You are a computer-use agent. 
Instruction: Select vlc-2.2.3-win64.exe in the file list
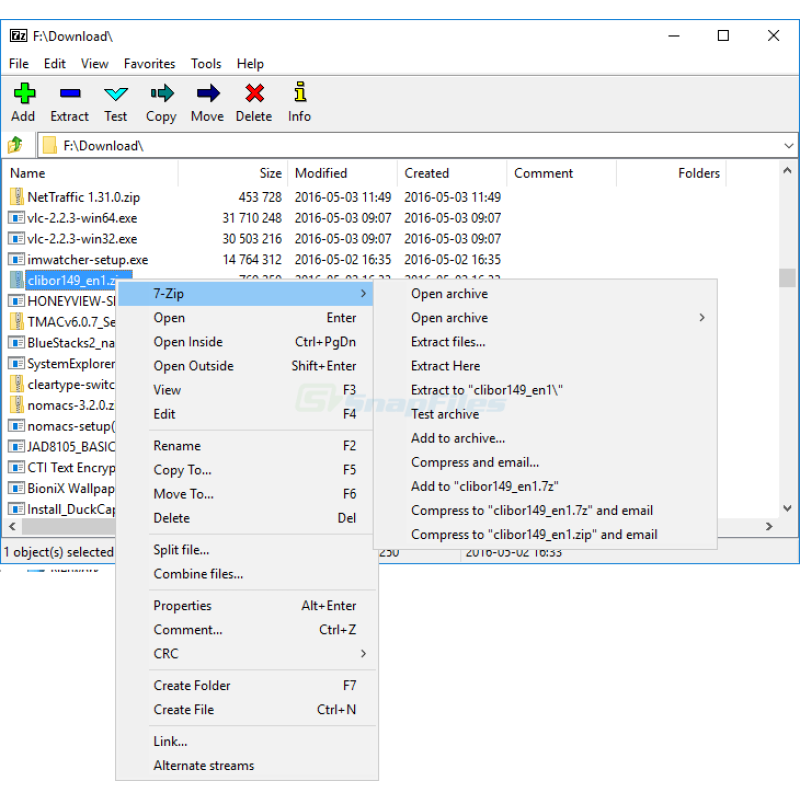pyautogui.click(x=82, y=218)
